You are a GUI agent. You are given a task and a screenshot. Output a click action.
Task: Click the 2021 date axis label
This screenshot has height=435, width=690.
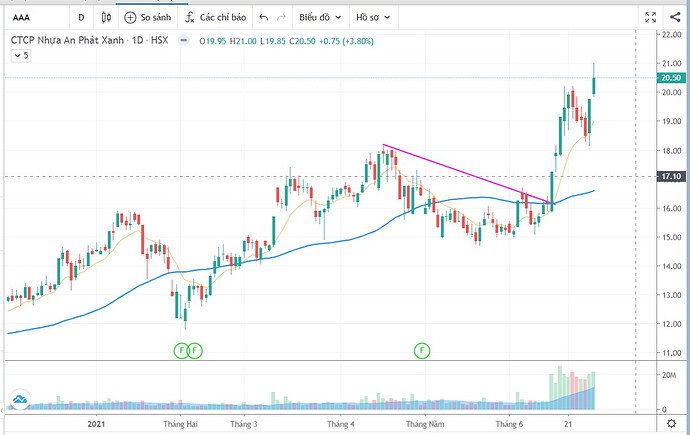[96, 424]
